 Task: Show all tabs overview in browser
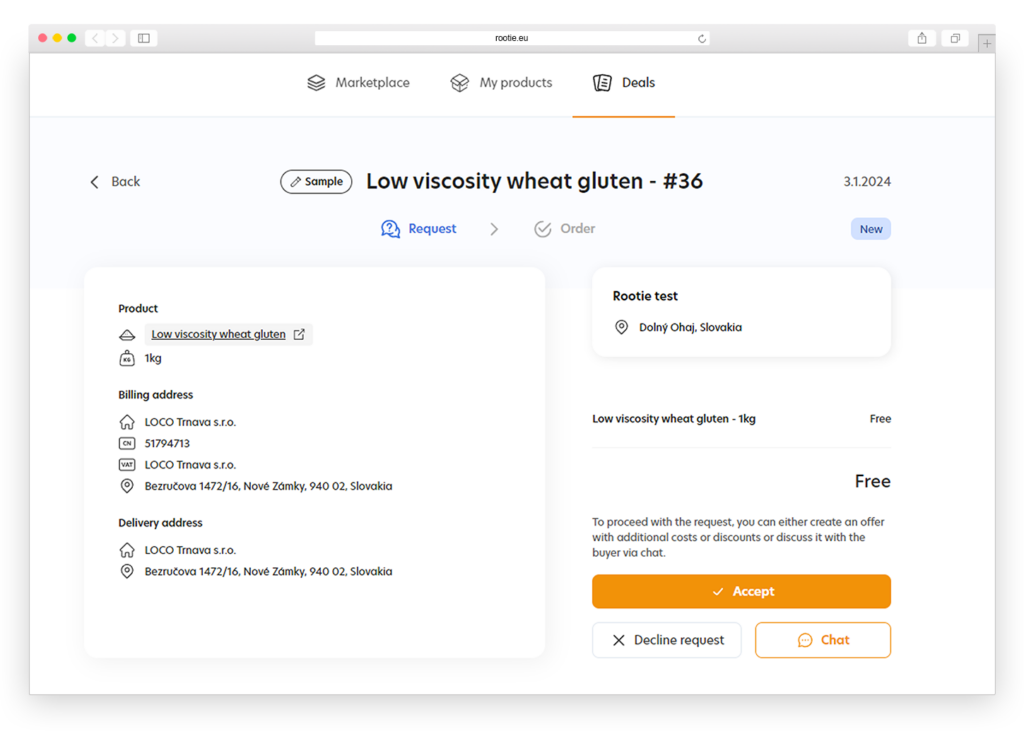click(x=955, y=39)
